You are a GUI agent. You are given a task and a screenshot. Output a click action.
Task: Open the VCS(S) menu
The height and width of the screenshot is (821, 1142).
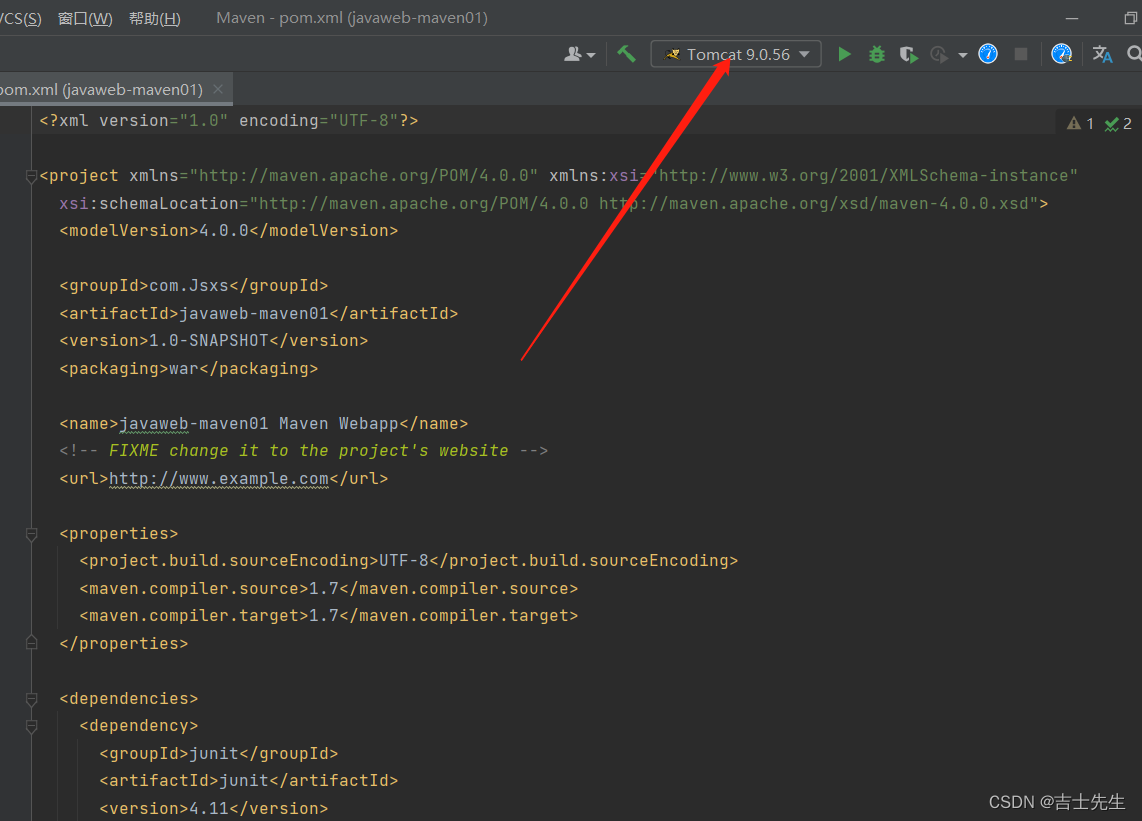pos(20,18)
